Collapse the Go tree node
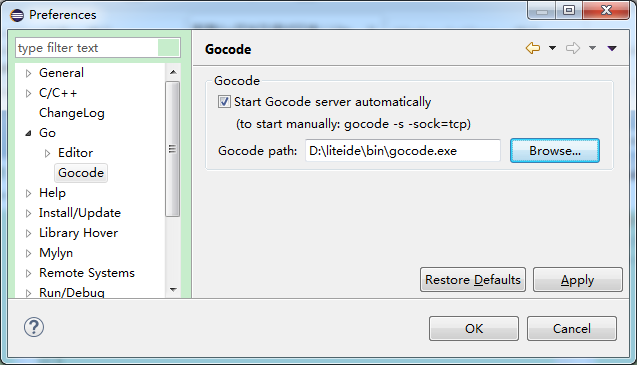 pyautogui.click(x=28, y=133)
